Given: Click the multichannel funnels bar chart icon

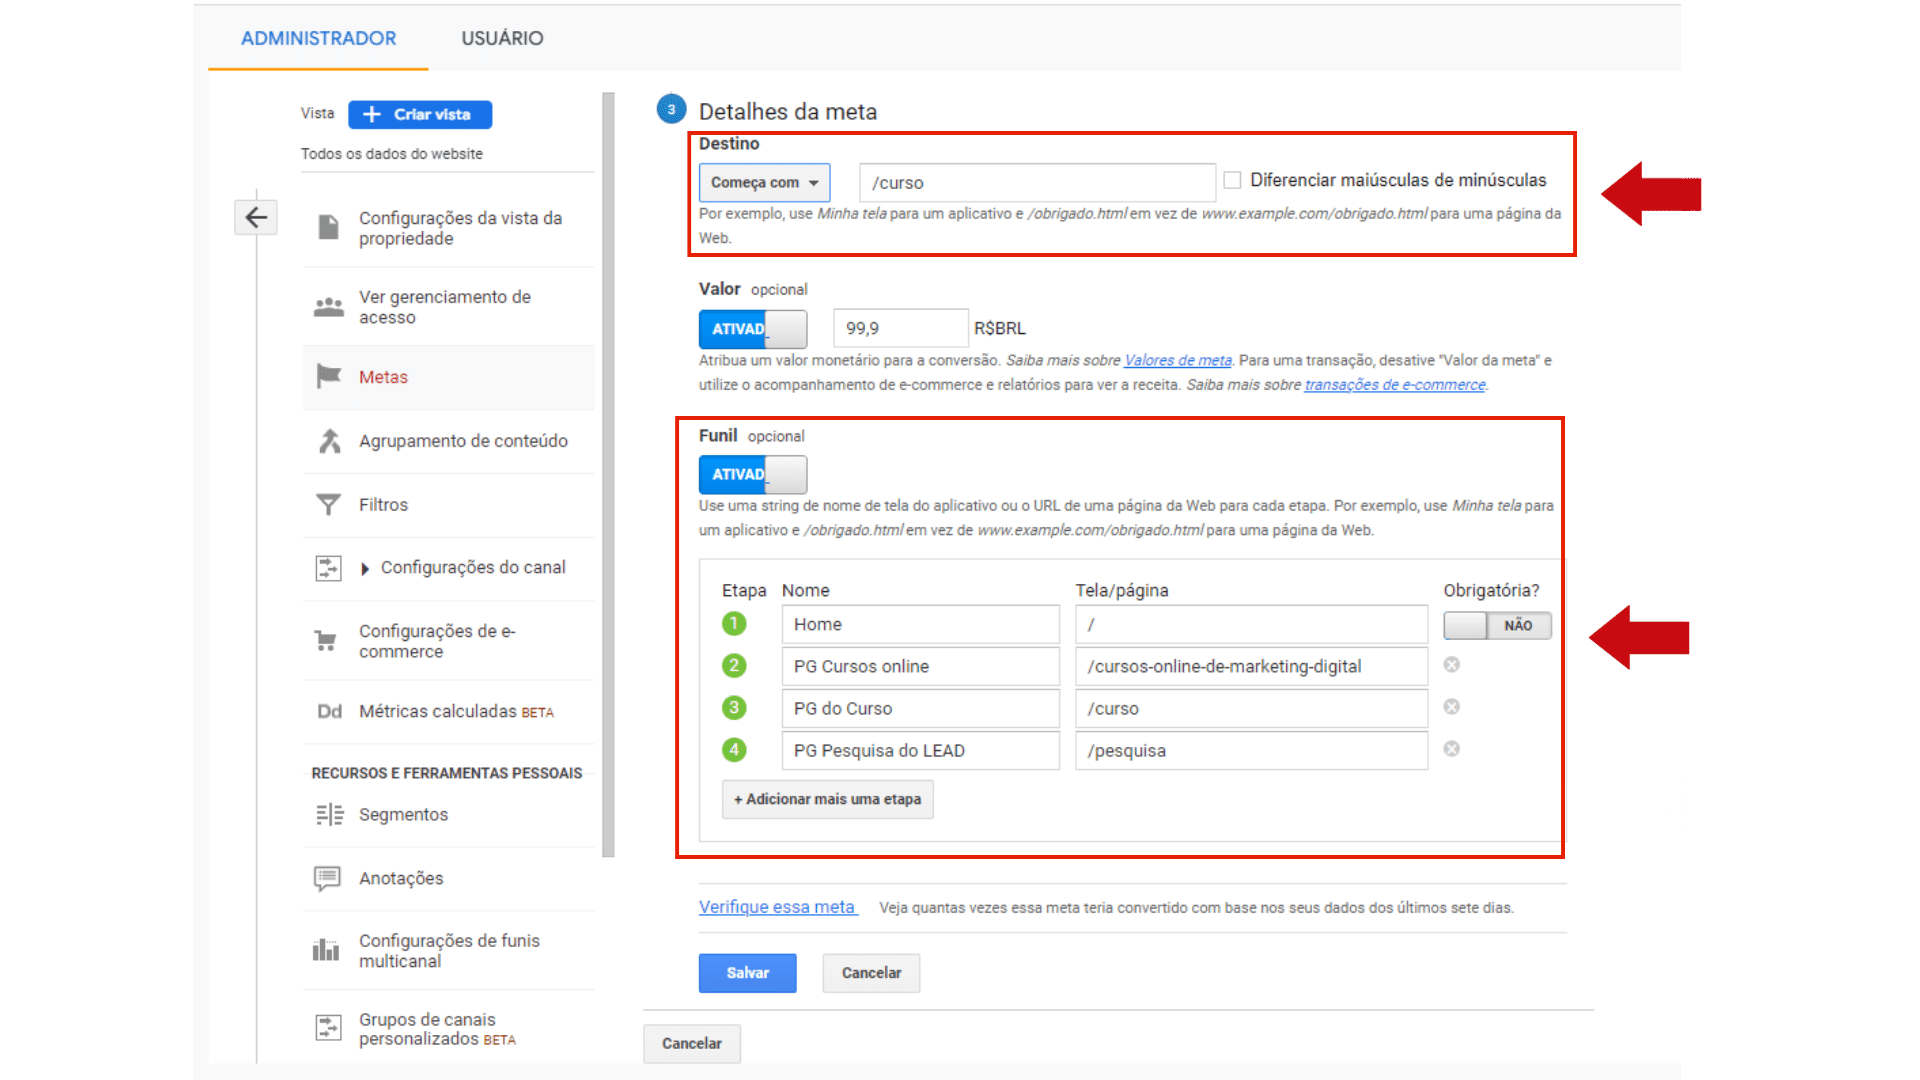Looking at the screenshot, I should coord(326,949).
